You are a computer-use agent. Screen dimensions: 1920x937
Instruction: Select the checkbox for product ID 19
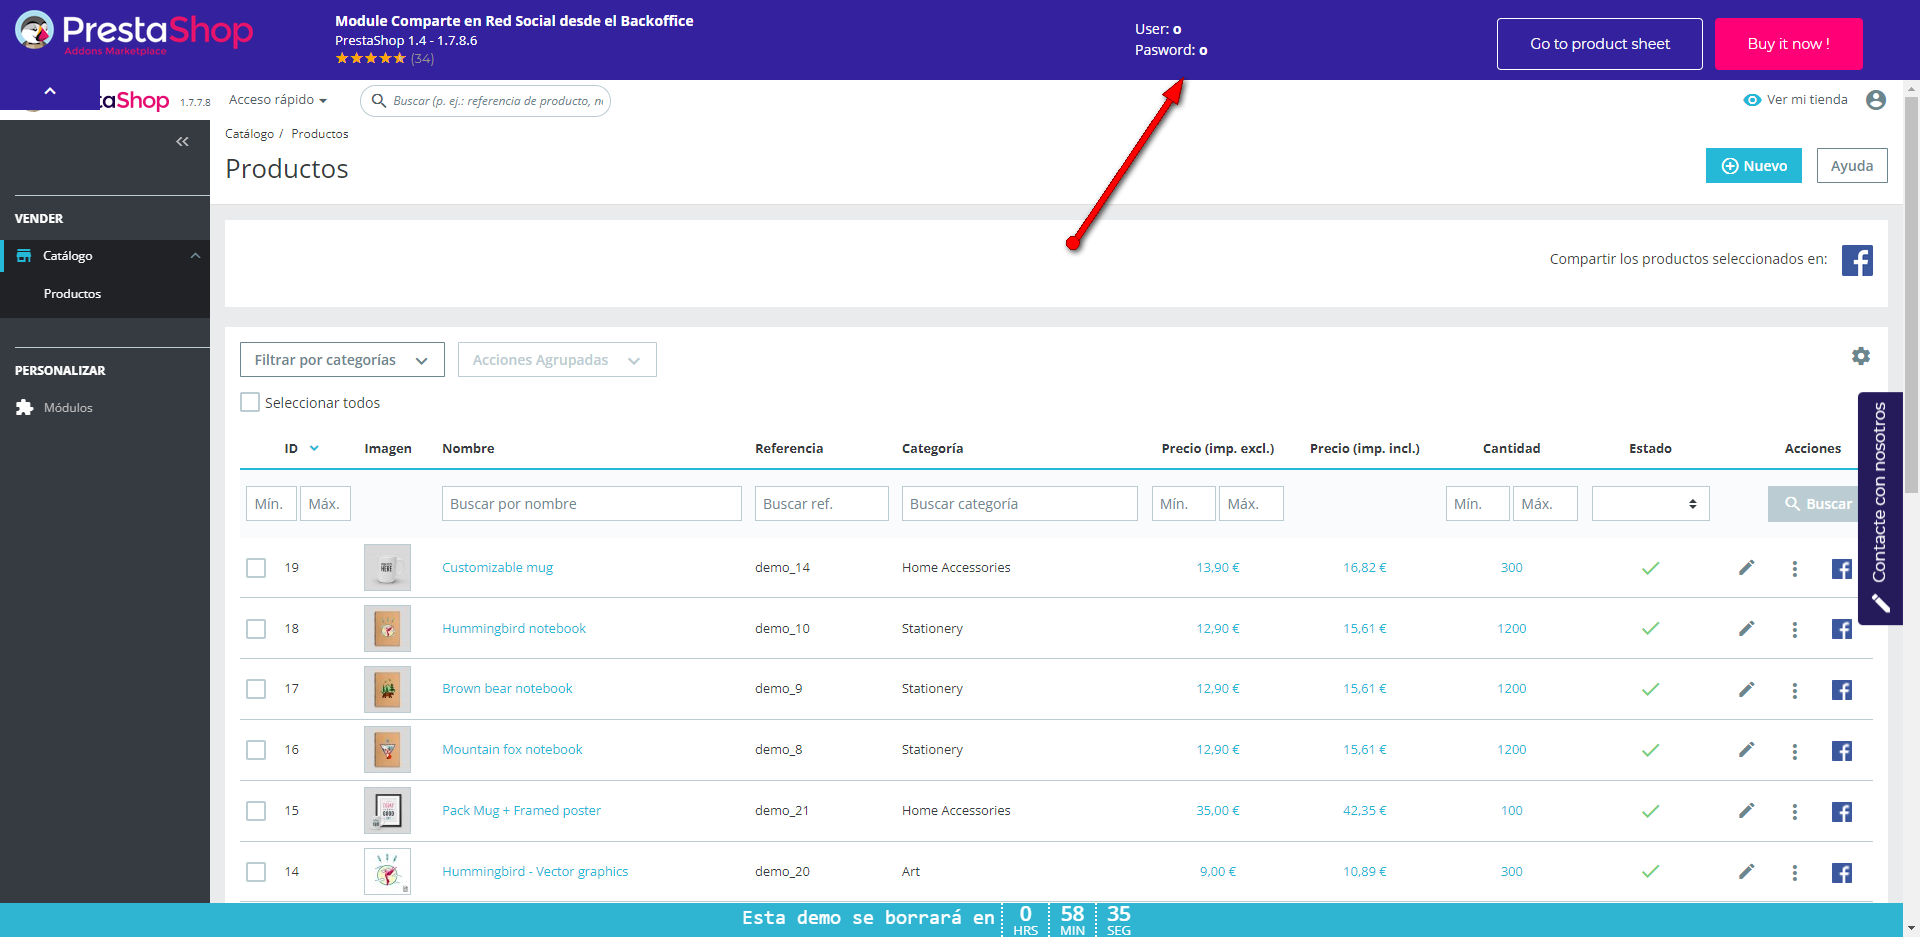point(257,568)
